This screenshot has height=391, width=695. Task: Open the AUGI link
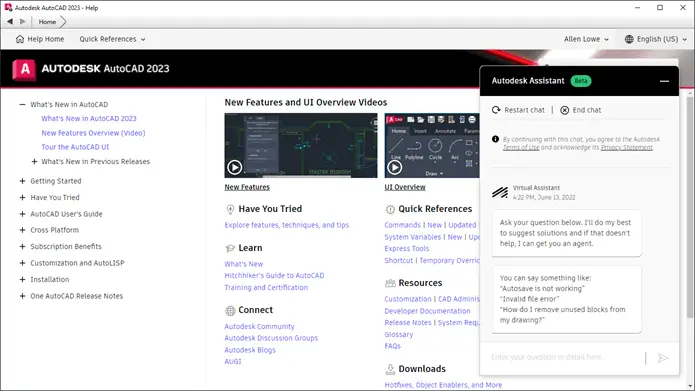click(x=233, y=361)
